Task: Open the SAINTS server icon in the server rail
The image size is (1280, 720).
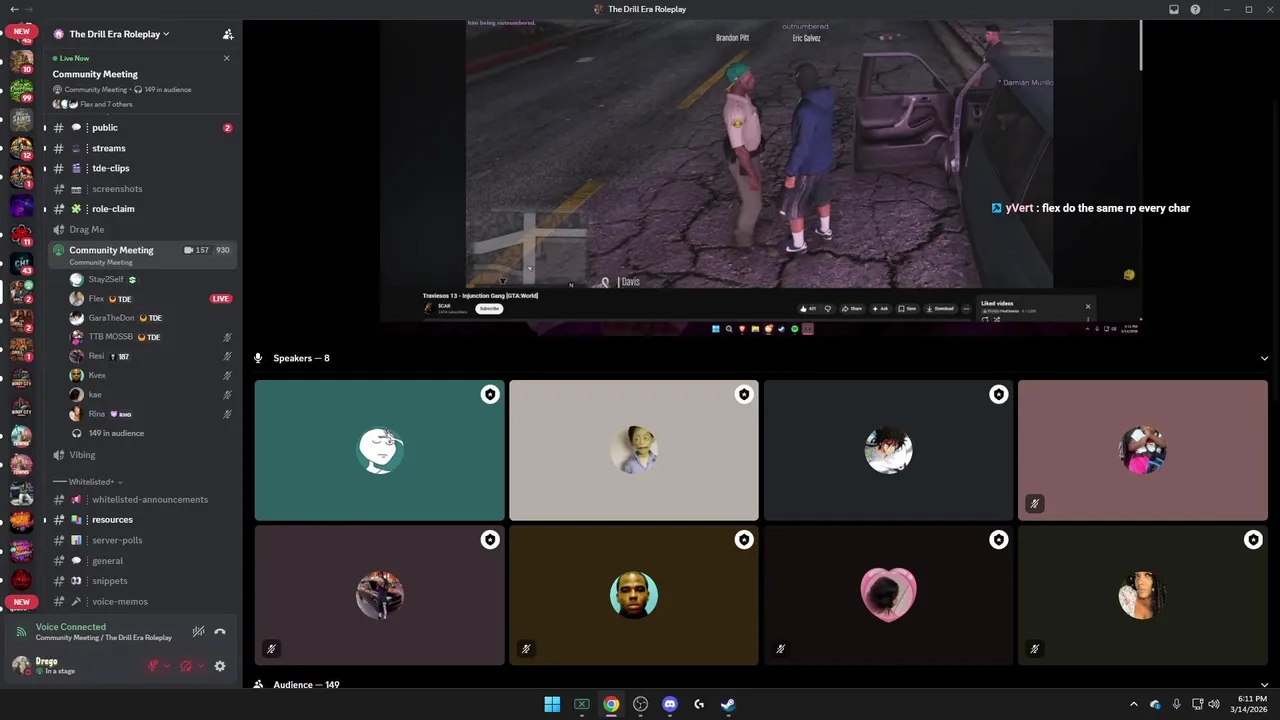Action: [22, 120]
